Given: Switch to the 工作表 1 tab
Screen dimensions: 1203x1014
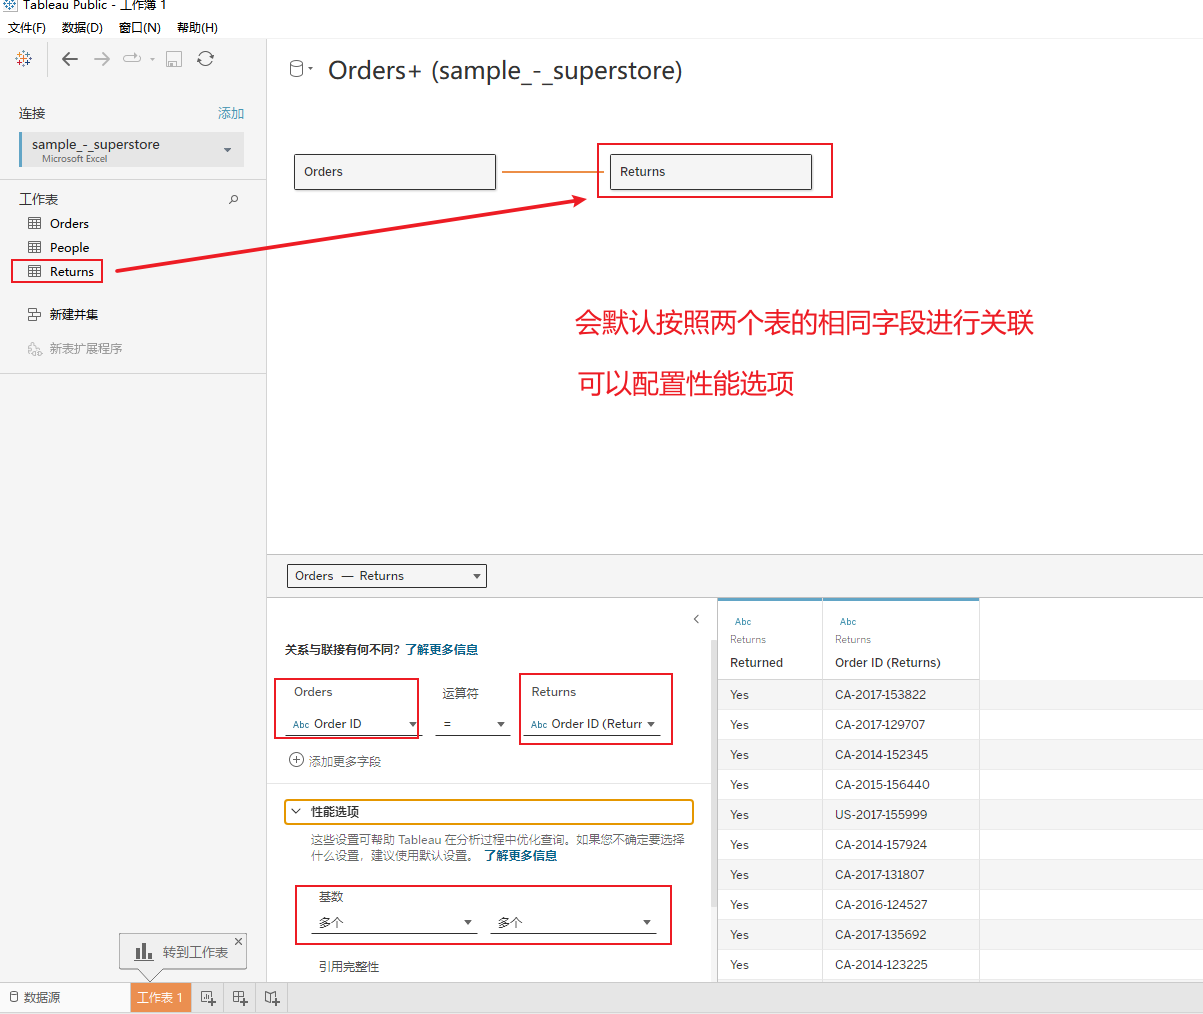Looking at the screenshot, I should pos(160,997).
